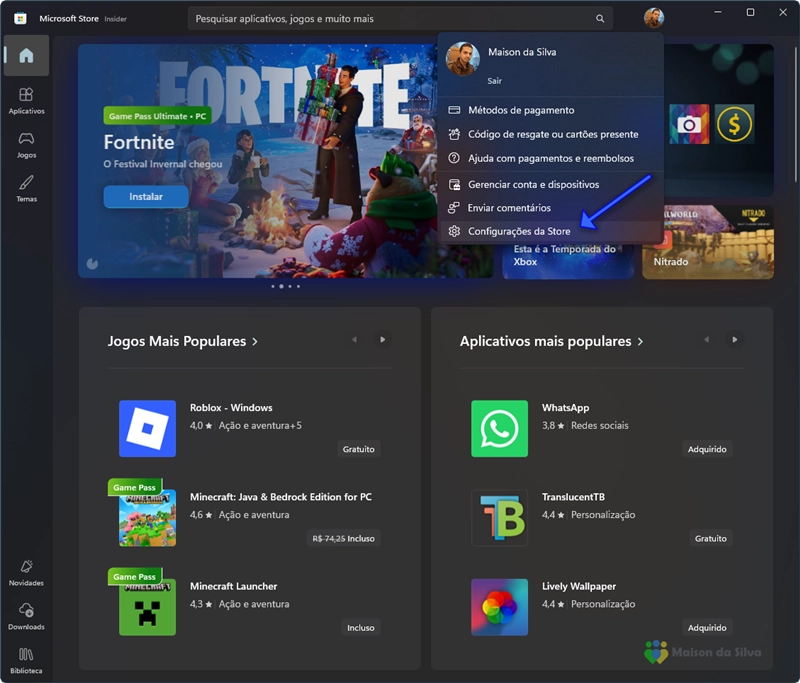
Task: Open Temas section in sidebar
Action: click(x=26, y=188)
